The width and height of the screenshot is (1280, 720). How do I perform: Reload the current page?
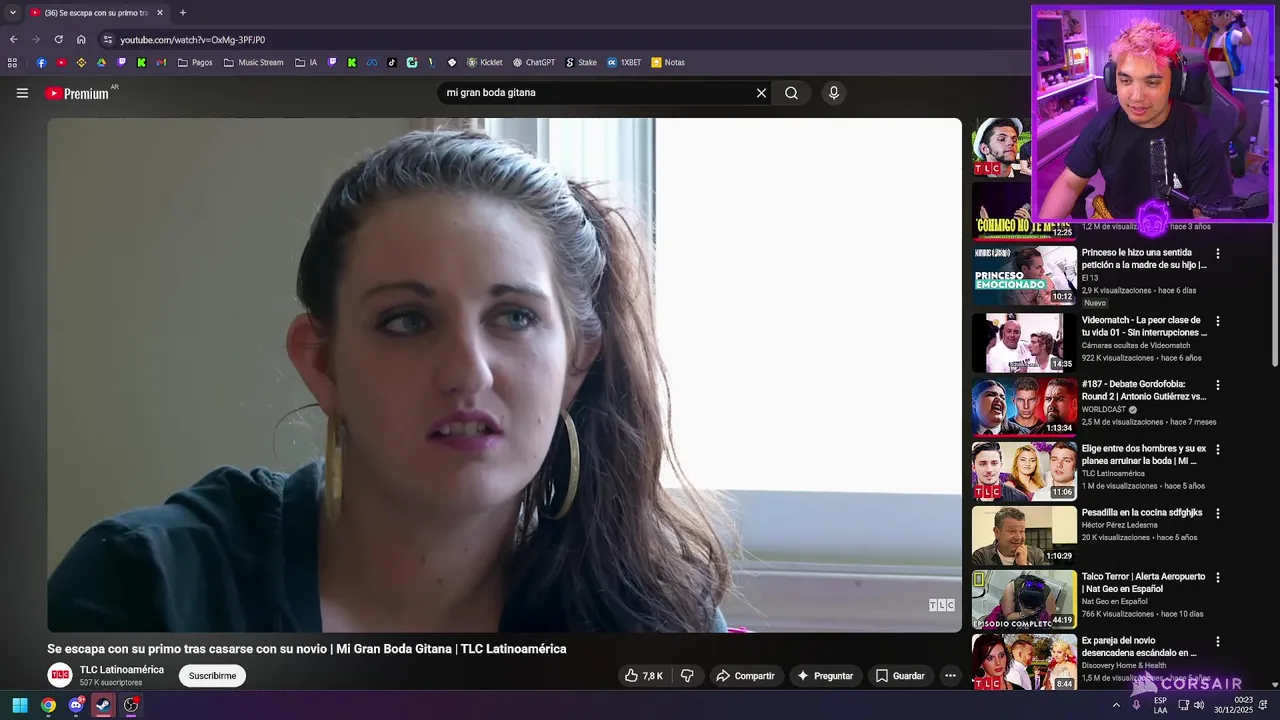click(x=58, y=40)
